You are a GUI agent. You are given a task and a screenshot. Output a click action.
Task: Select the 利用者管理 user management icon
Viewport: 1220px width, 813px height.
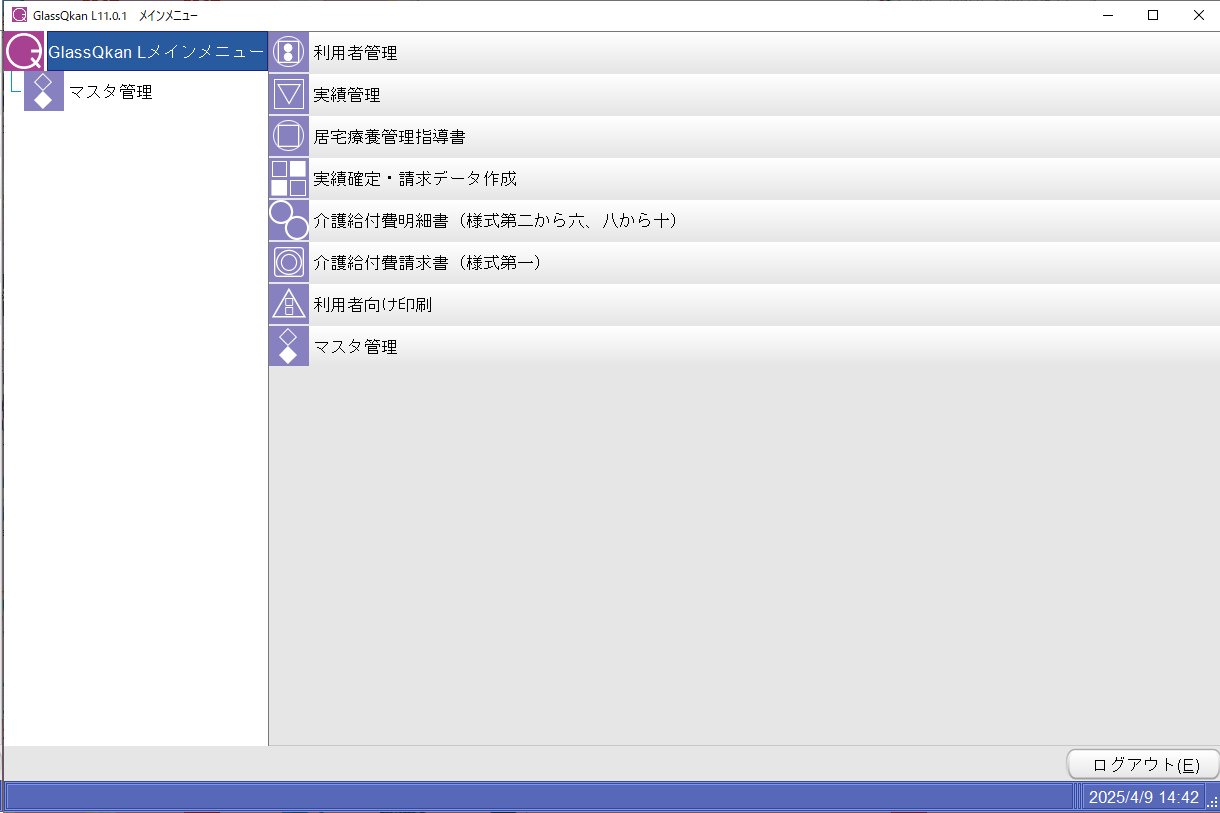tap(288, 51)
